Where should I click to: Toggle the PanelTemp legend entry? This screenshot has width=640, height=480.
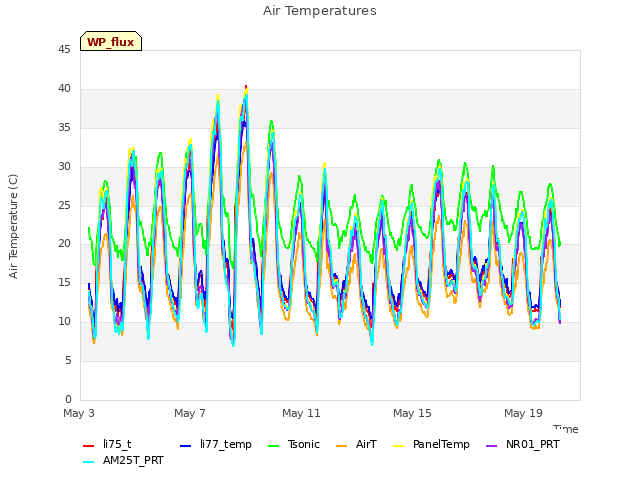point(431,444)
